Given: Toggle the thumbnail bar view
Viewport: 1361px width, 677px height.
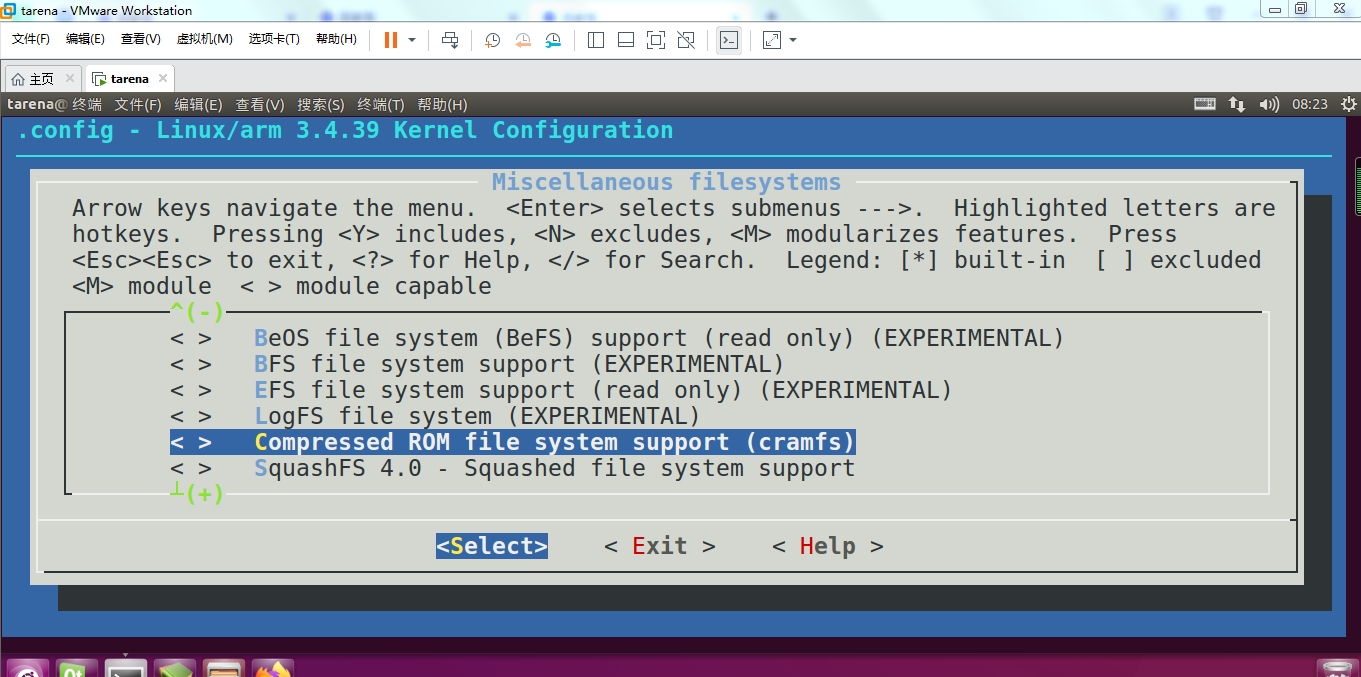Looking at the screenshot, I should point(626,40).
